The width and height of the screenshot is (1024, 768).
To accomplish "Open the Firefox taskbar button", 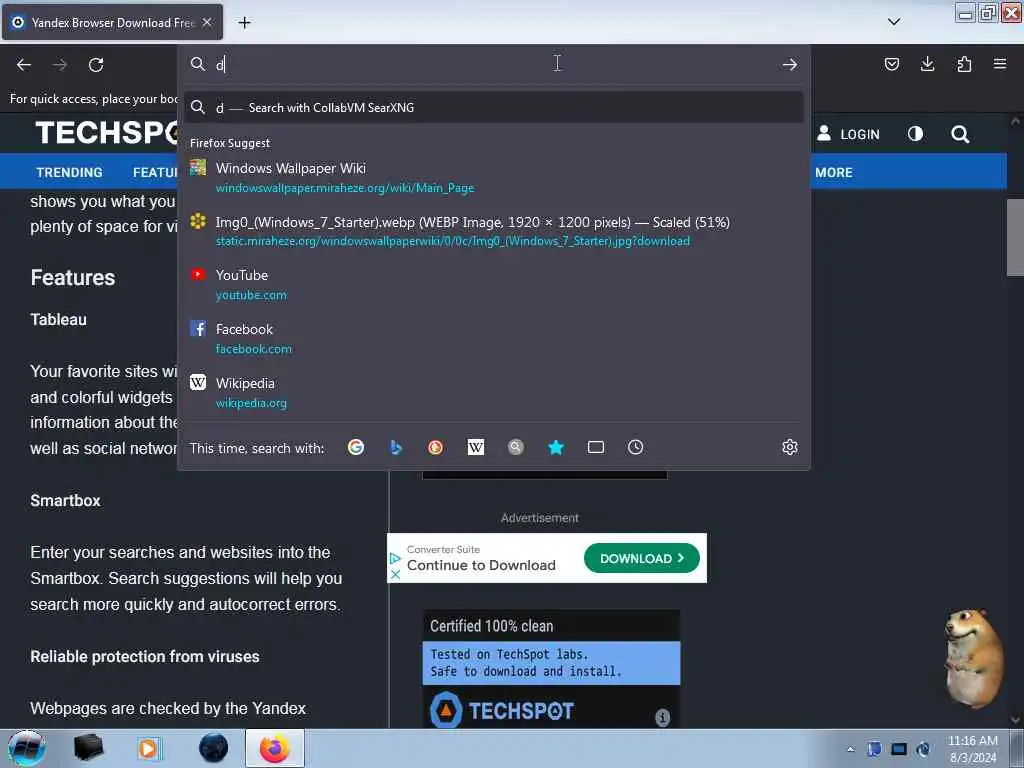I will [x=275, y=748].
